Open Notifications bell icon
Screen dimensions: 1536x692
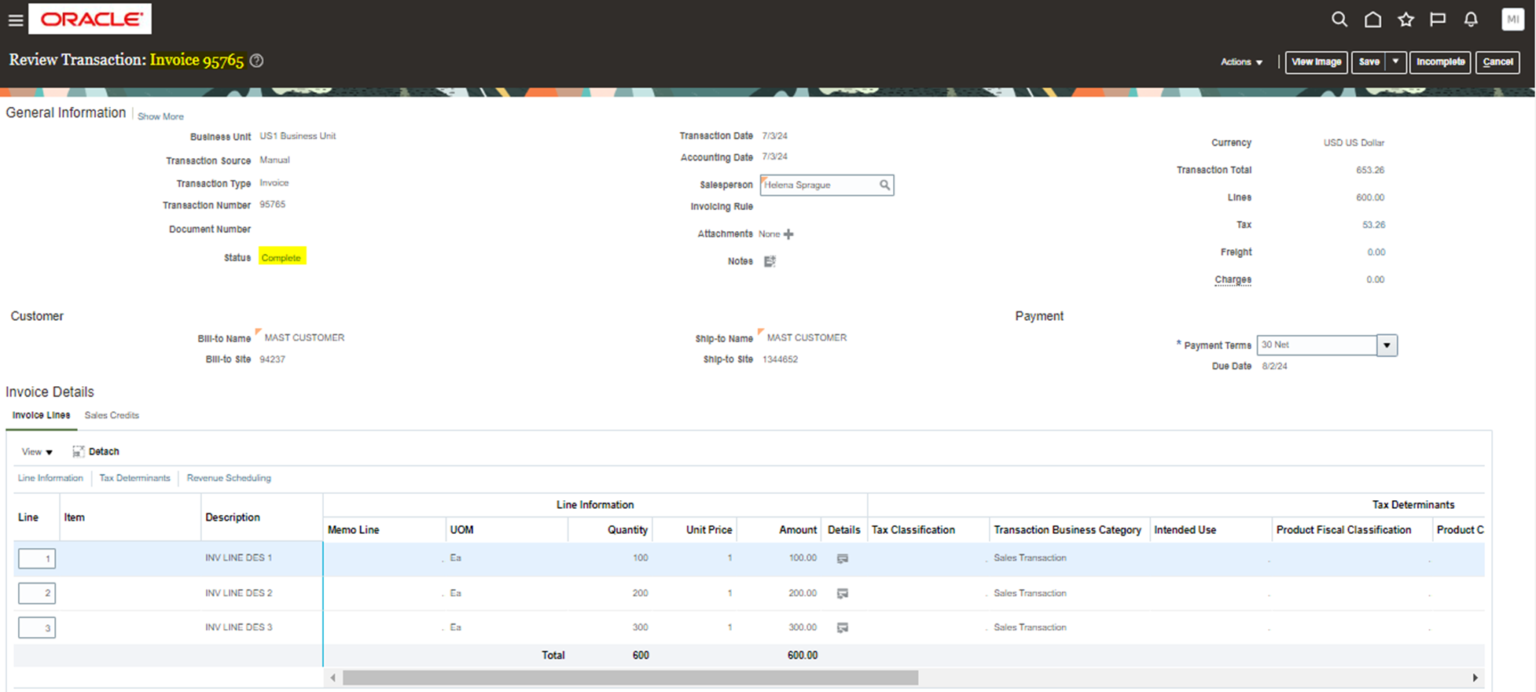(1469, 19)
